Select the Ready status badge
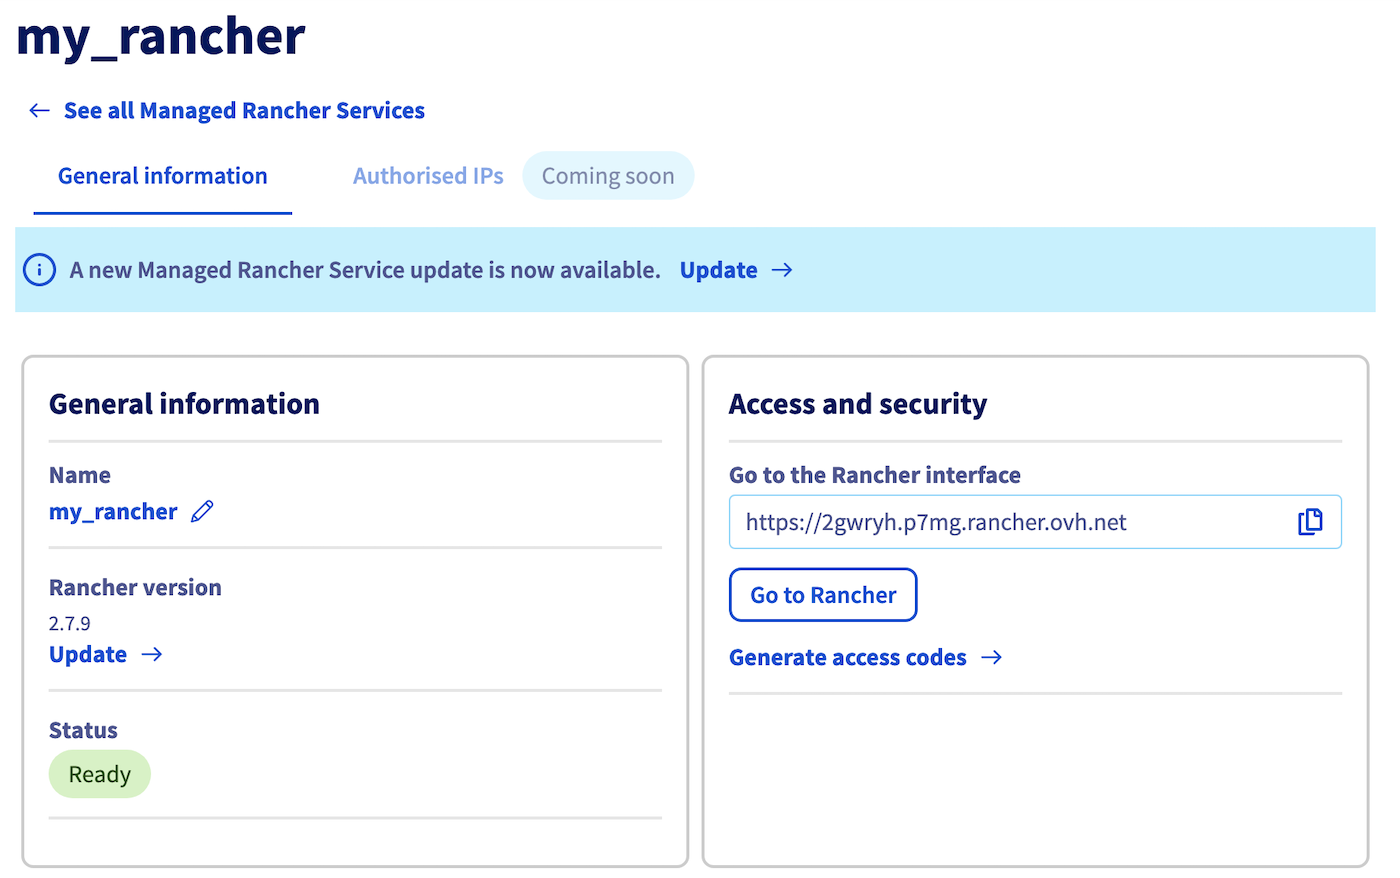Screen dimensions: 1400x878 click(99, 773)
